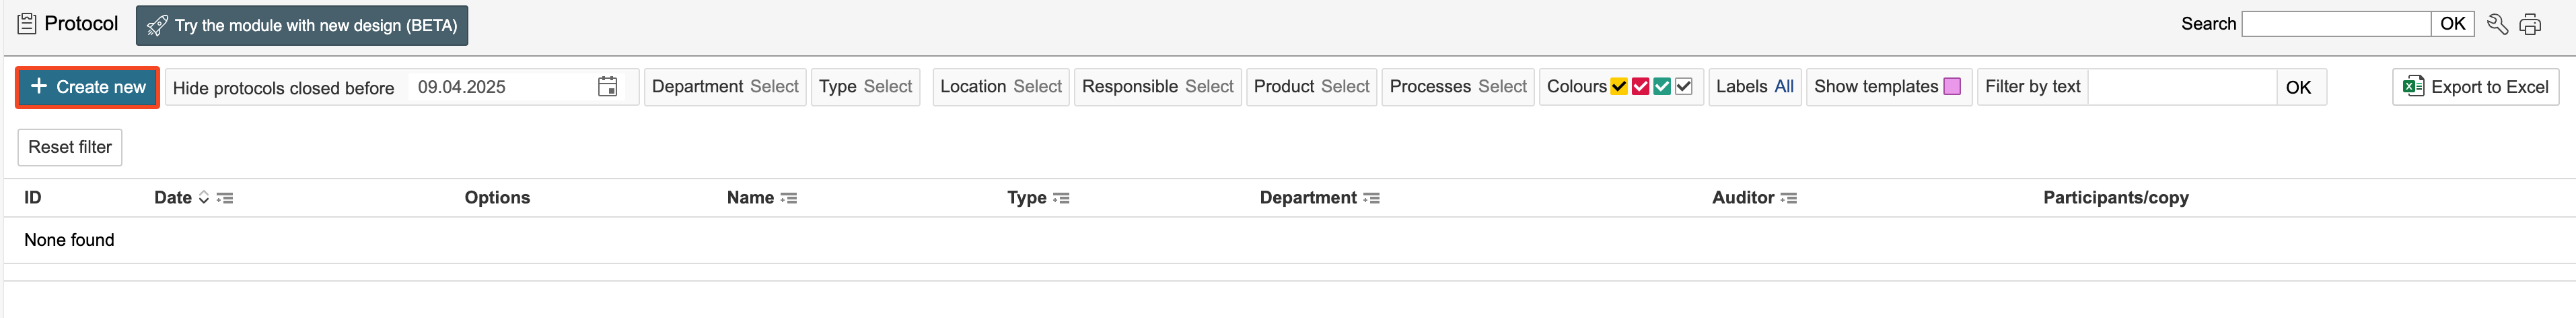Click the Create new button

coord(88,87)
